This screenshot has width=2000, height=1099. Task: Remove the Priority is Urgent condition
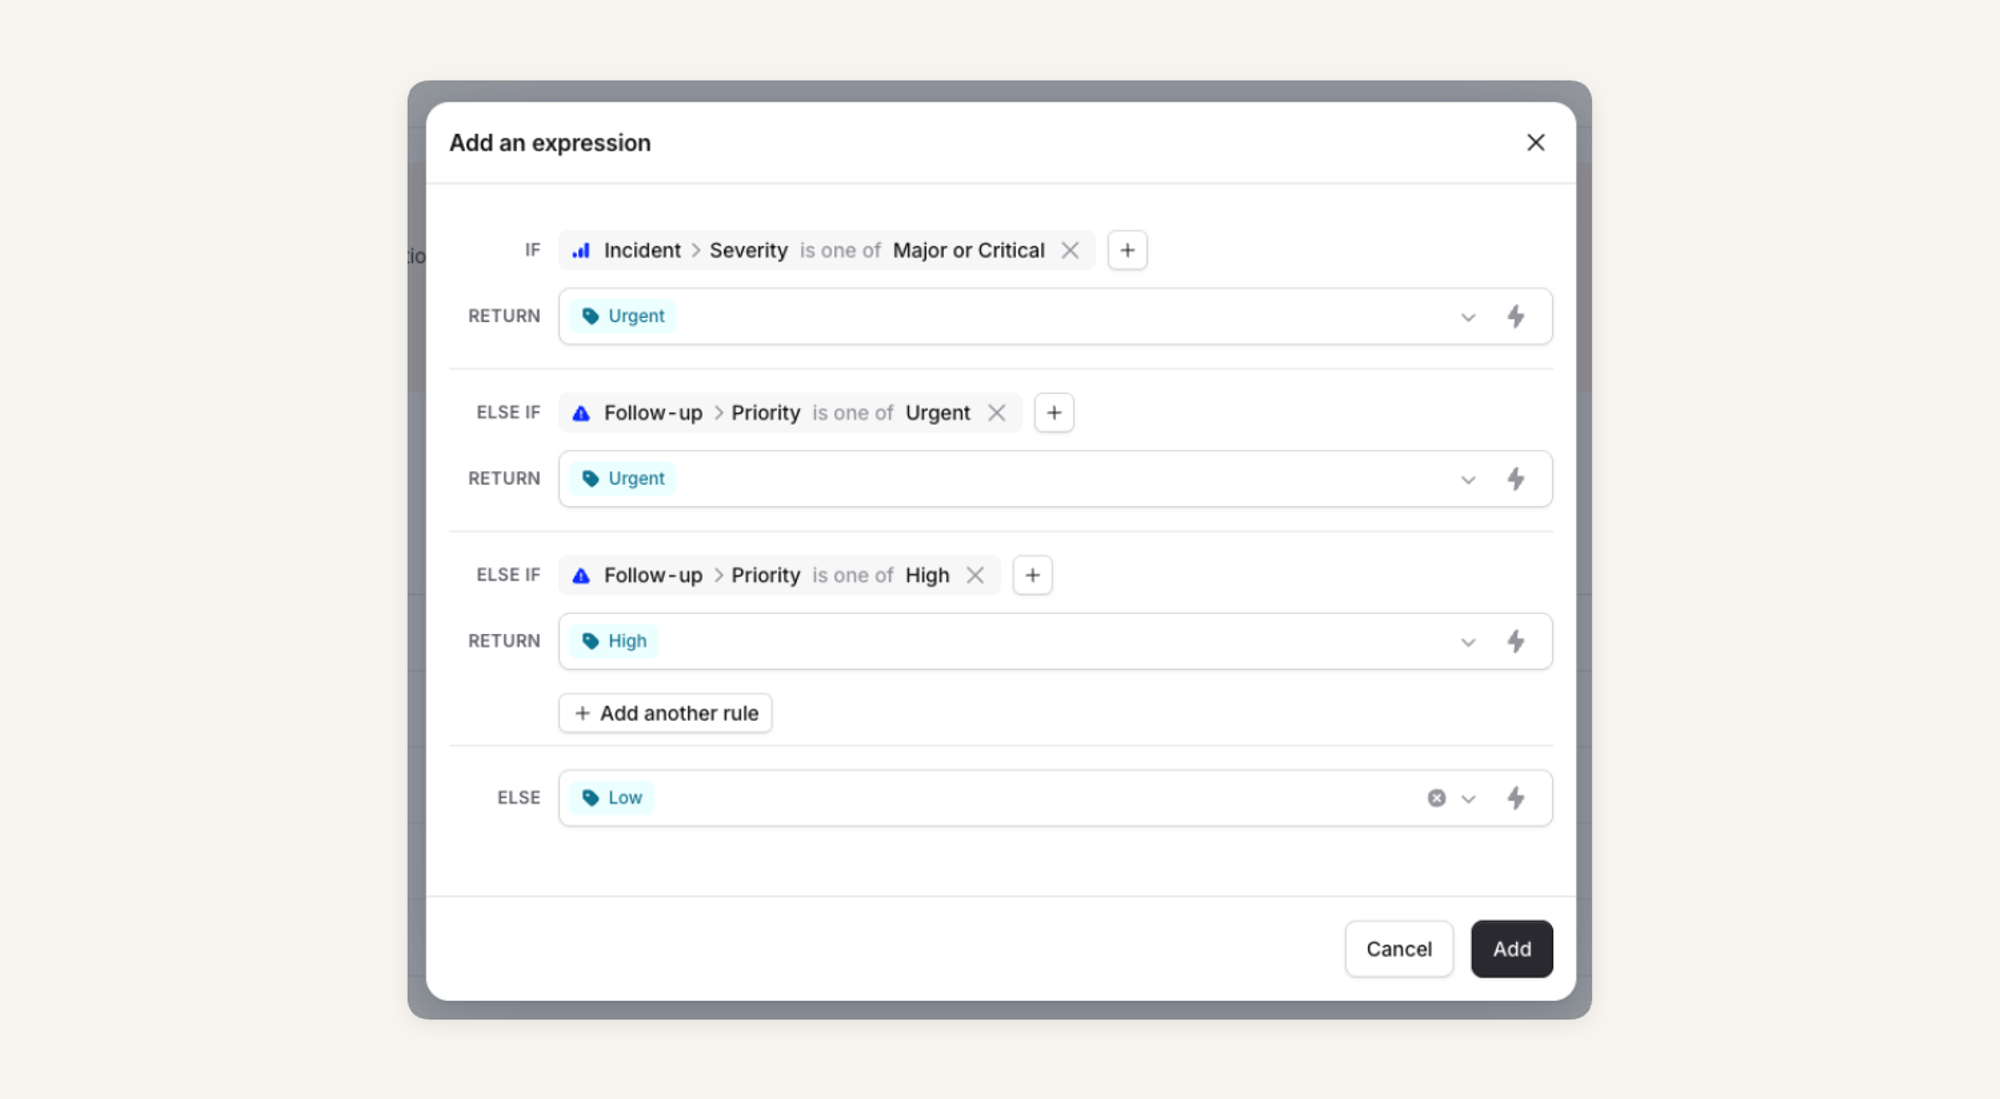click(x=996, y=413)
